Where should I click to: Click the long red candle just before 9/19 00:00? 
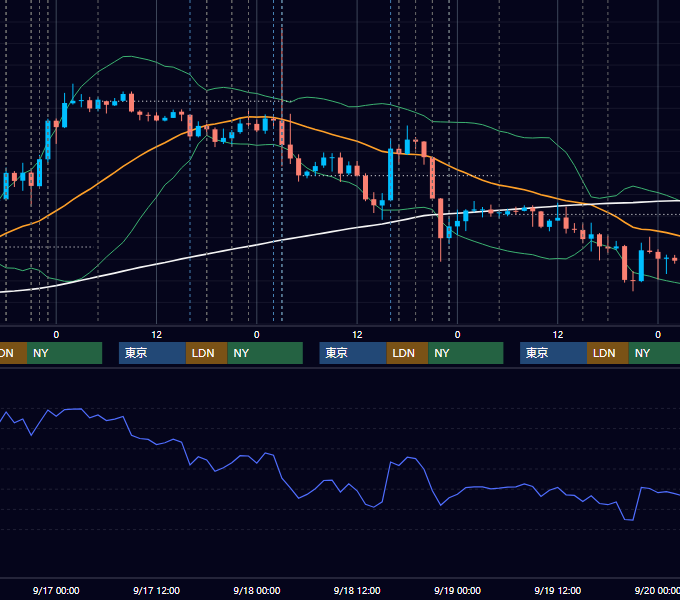coord(441,218)
